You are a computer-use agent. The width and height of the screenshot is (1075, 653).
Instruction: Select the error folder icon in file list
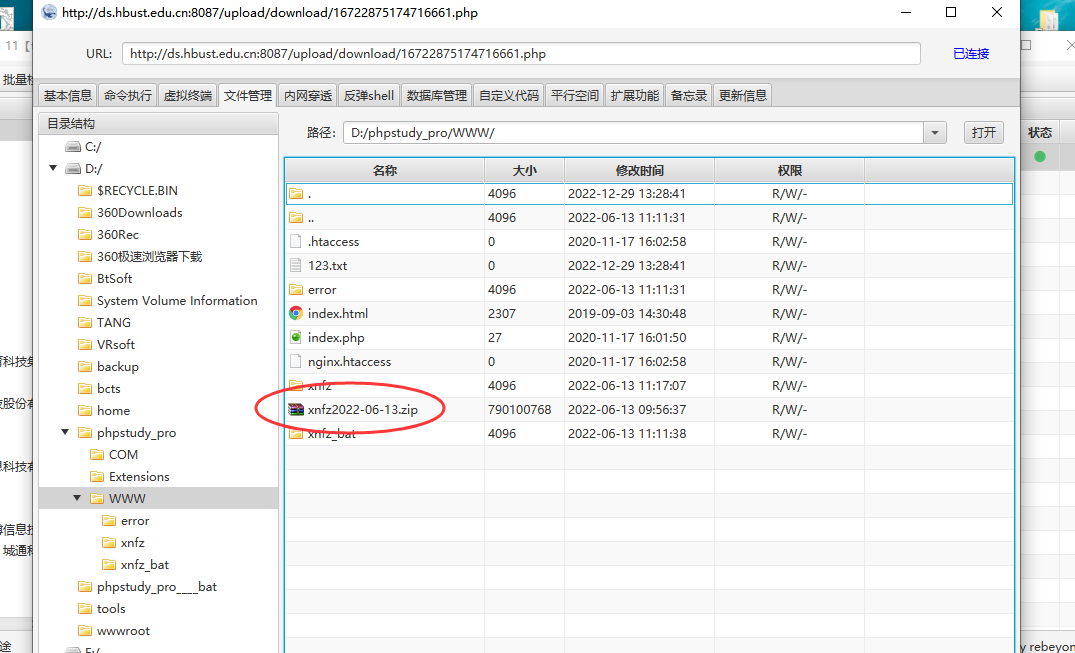tap(295, 289)
